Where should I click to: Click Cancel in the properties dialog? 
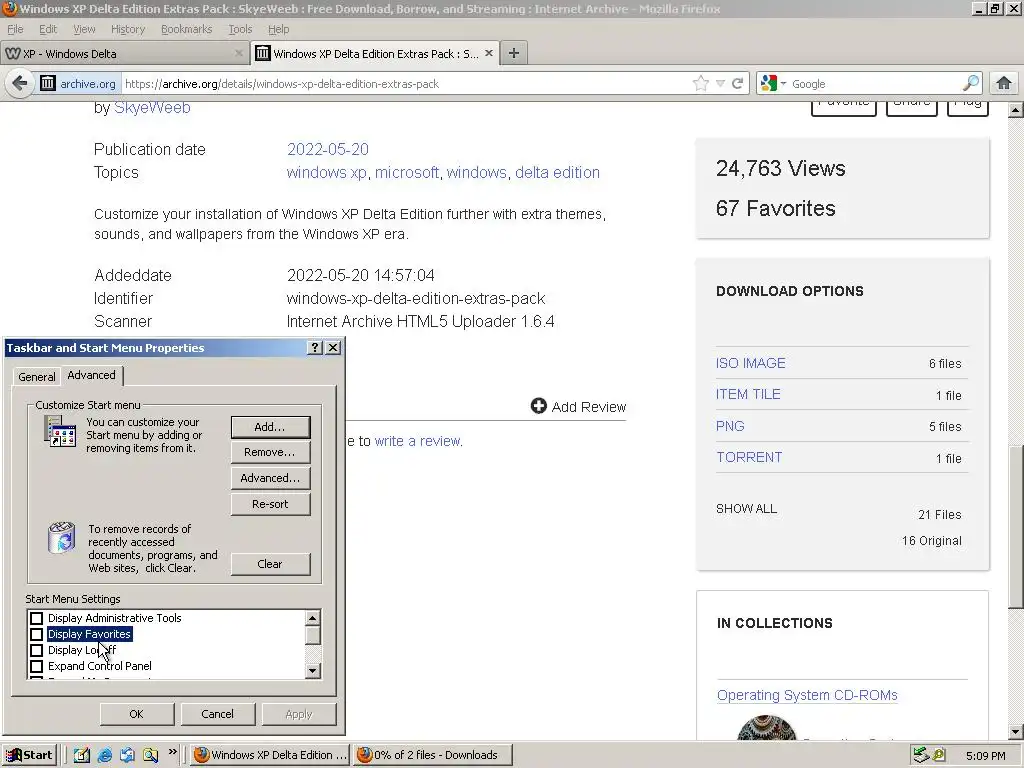click(217, 714)
